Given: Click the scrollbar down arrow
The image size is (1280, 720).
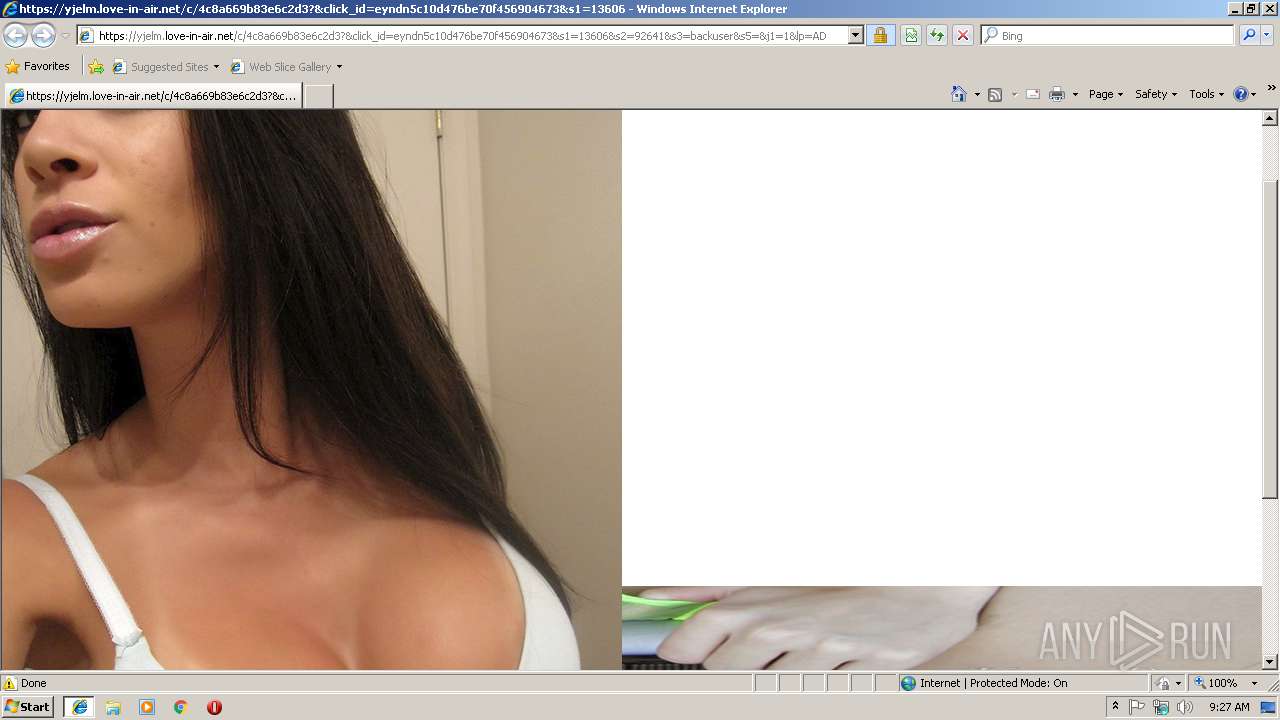Looking at the screenshot, I should [1270, 661].
